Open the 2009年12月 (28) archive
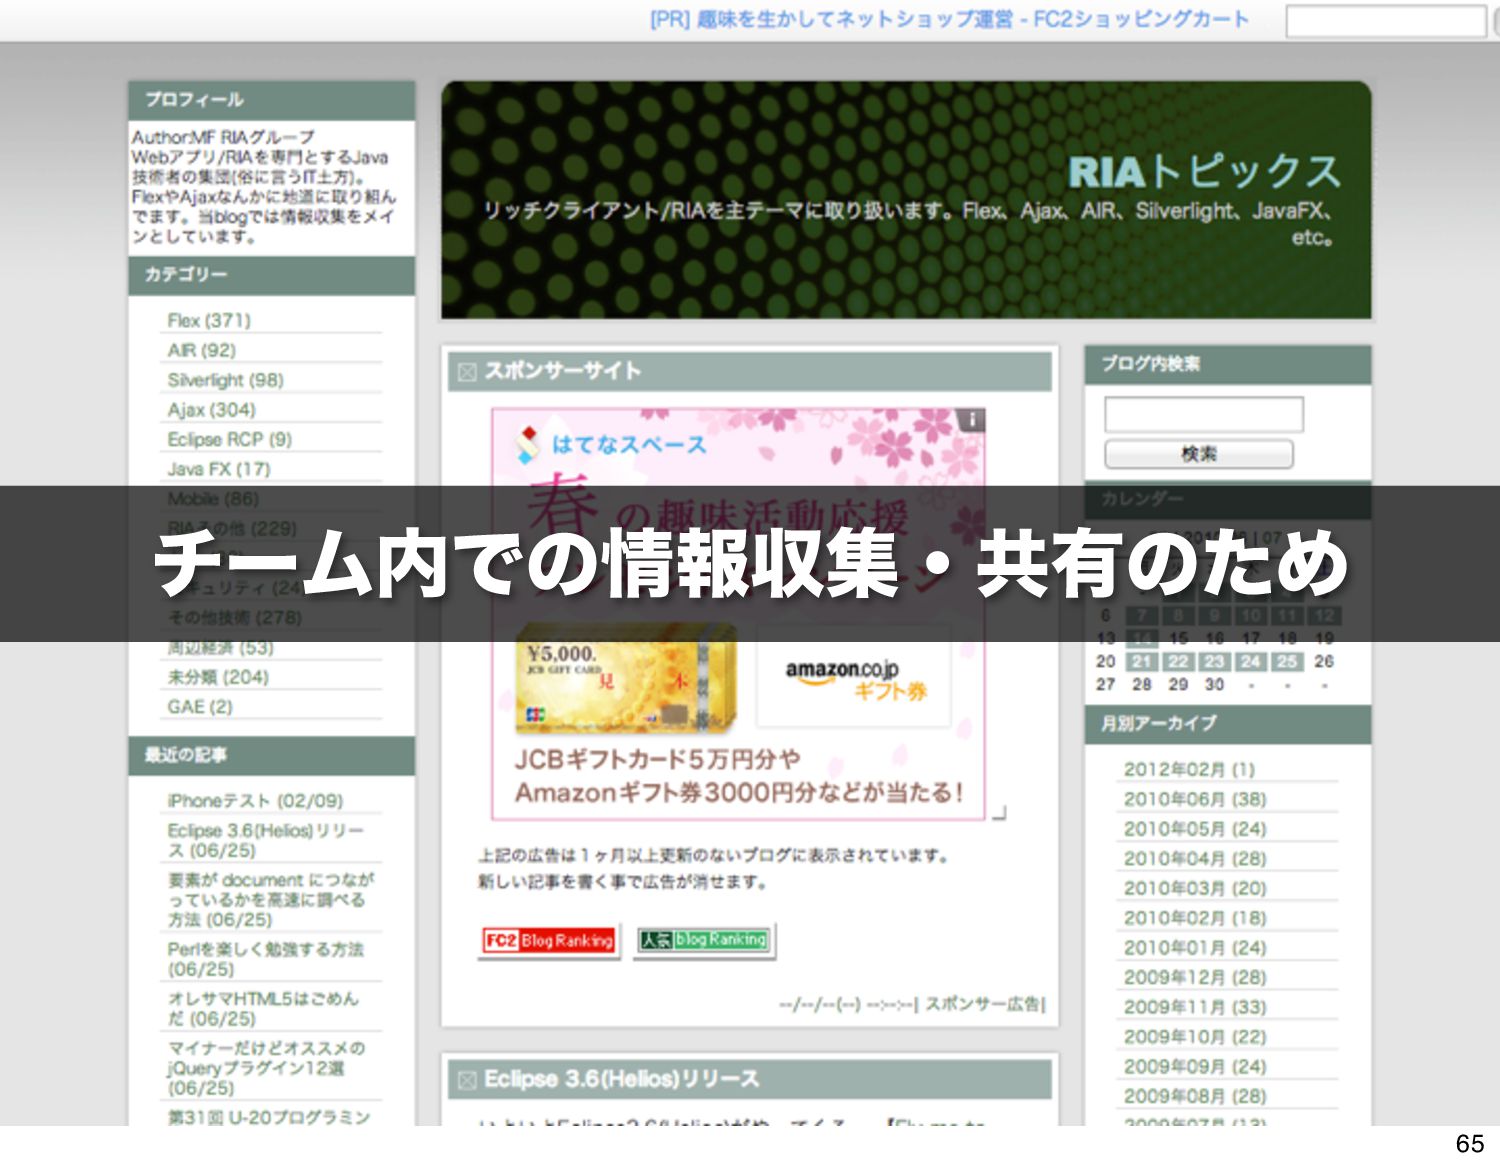This screenshot has height=1167, width=1500. [x=1195, y=978]
